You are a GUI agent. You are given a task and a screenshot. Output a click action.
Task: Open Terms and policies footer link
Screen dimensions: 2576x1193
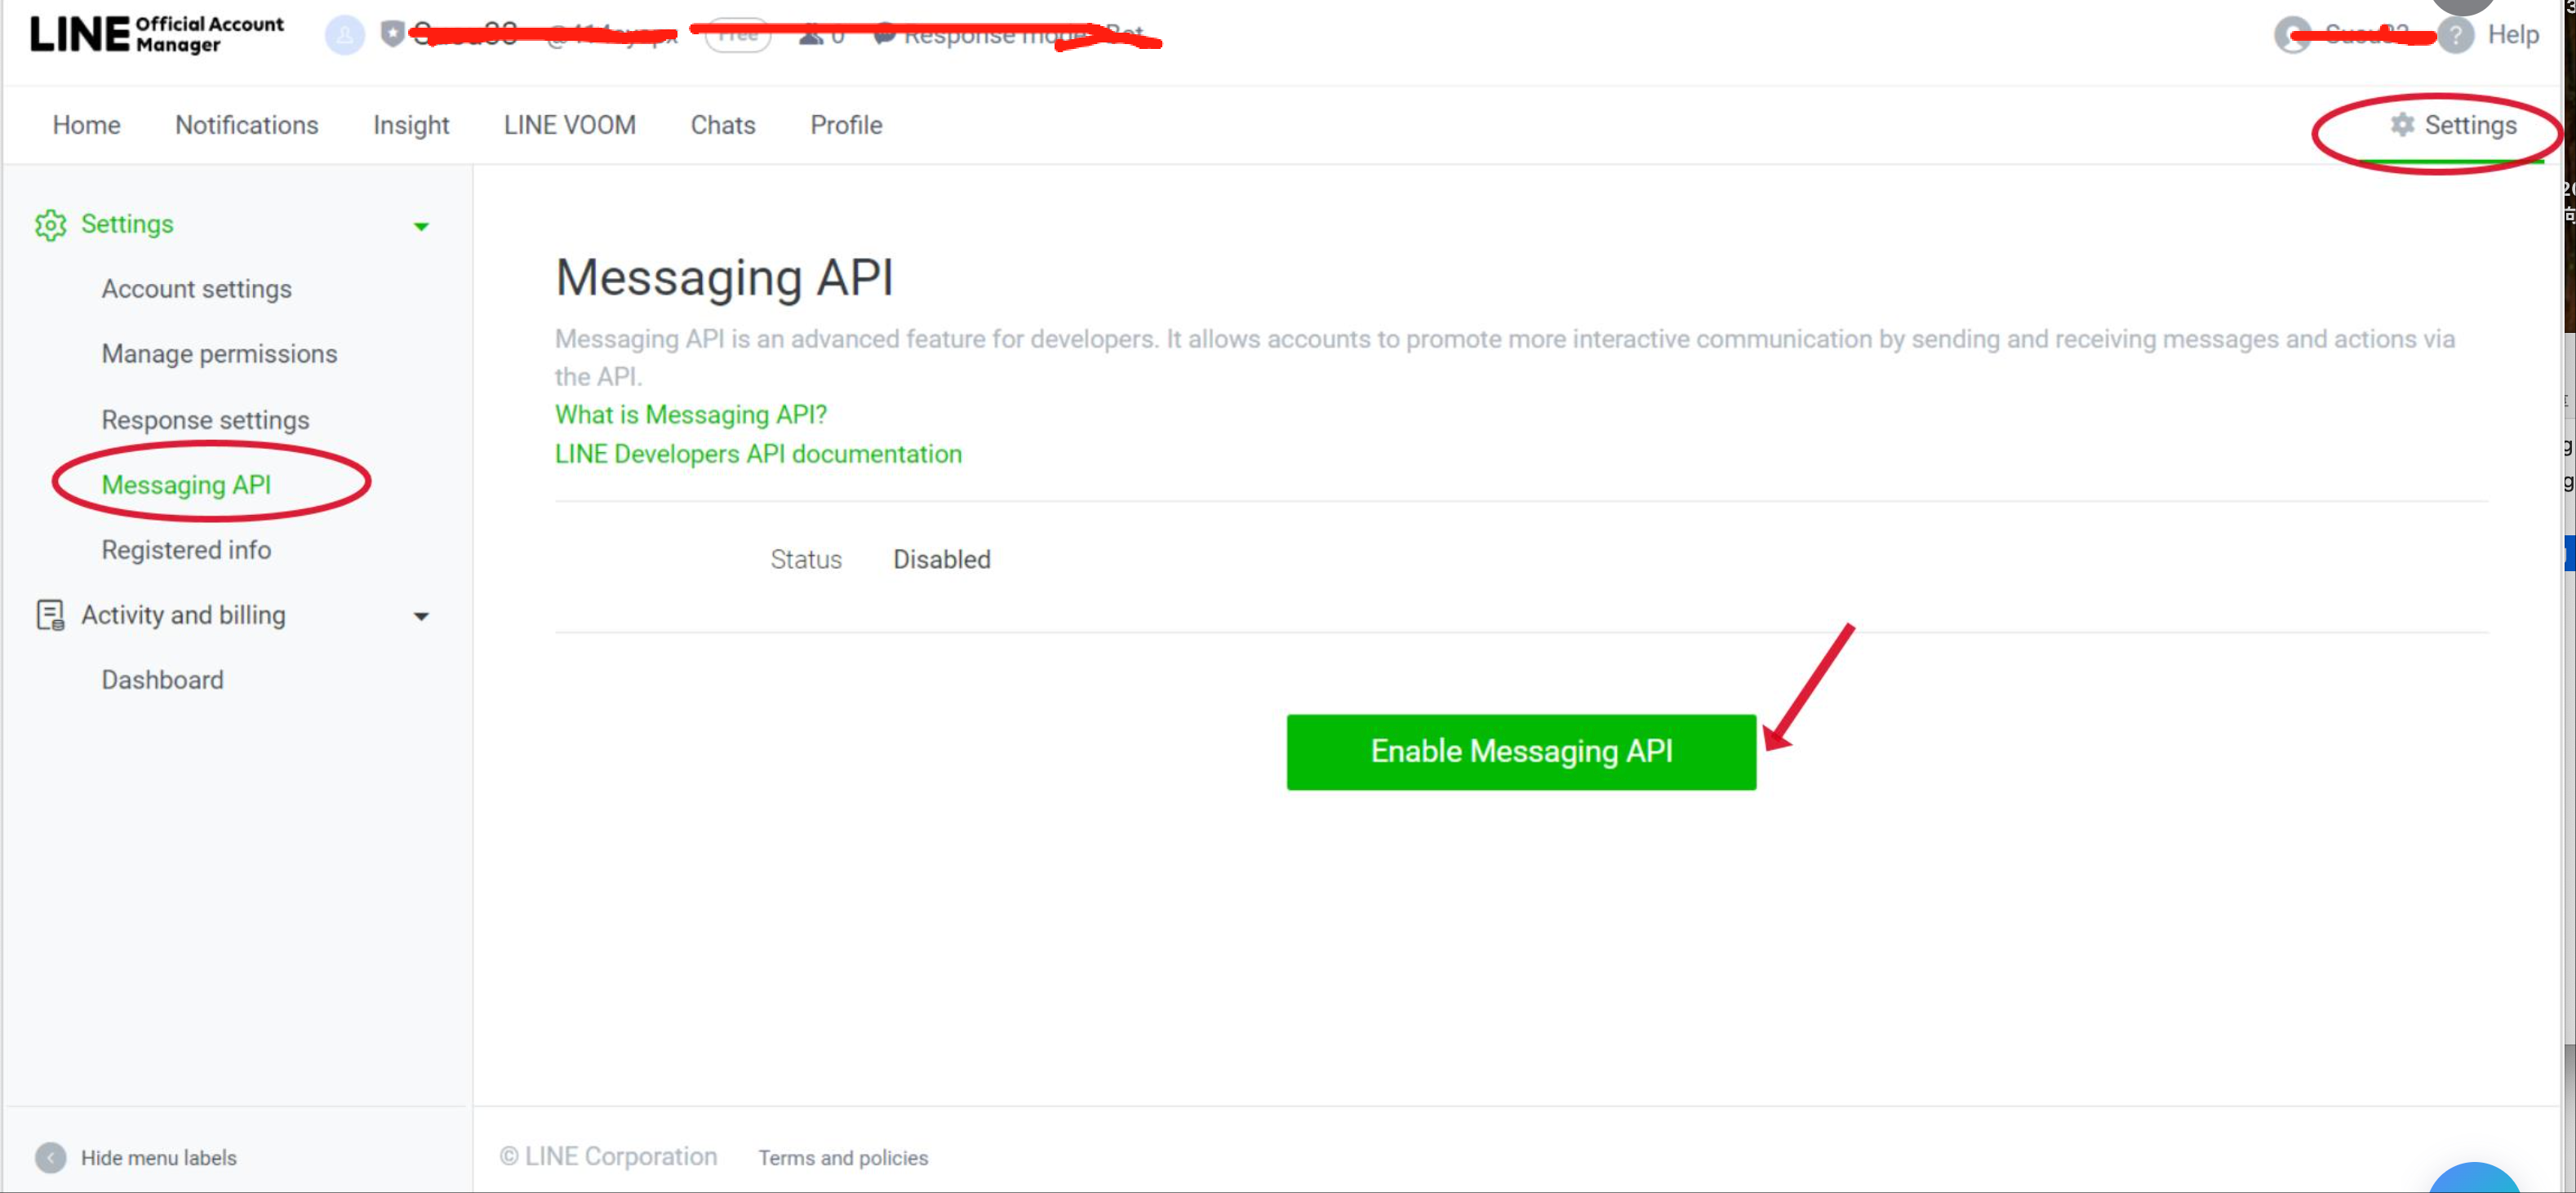coord(842,1157)
